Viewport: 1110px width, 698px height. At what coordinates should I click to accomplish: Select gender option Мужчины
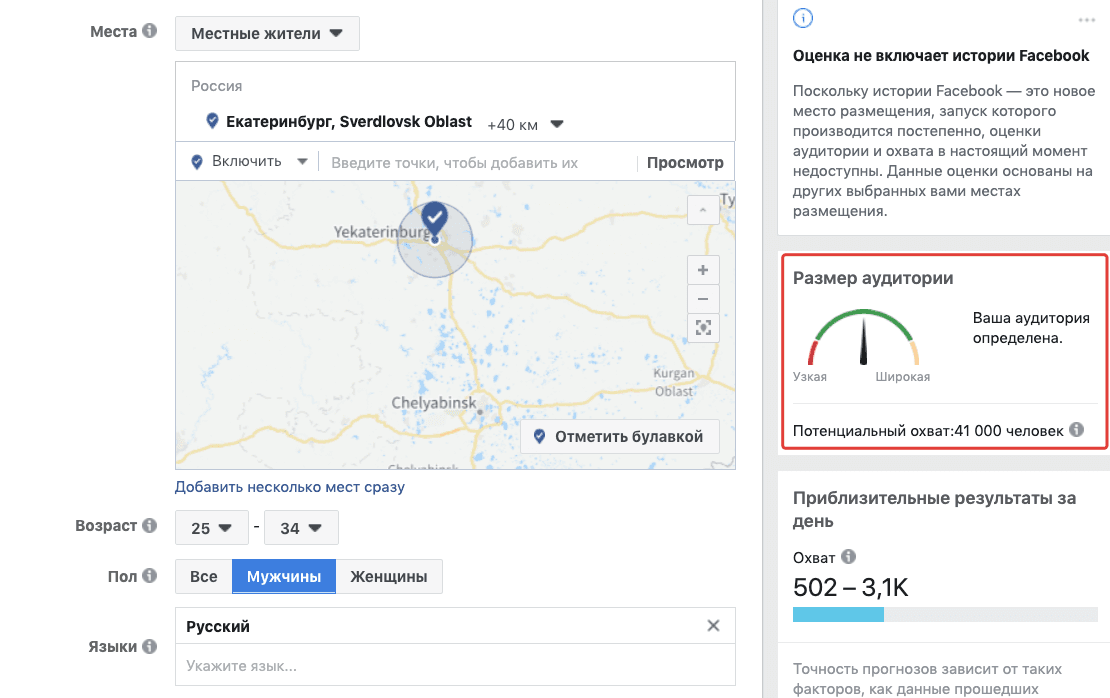[x=284, y=576]
